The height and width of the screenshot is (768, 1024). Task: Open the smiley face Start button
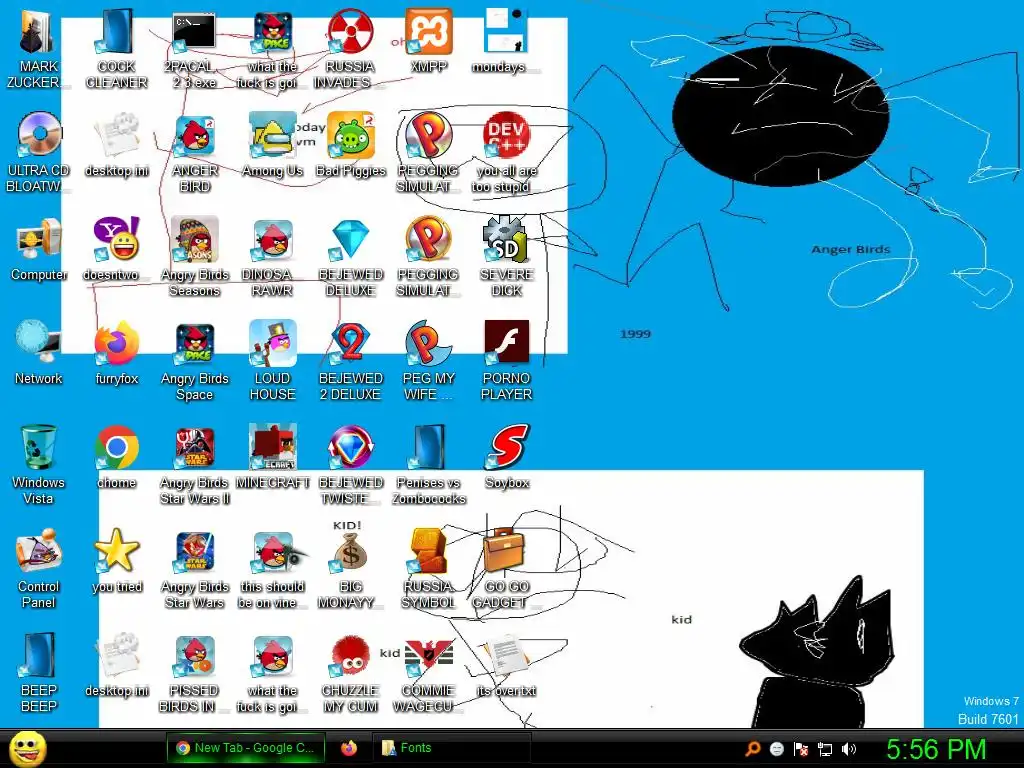coord(27,748)
